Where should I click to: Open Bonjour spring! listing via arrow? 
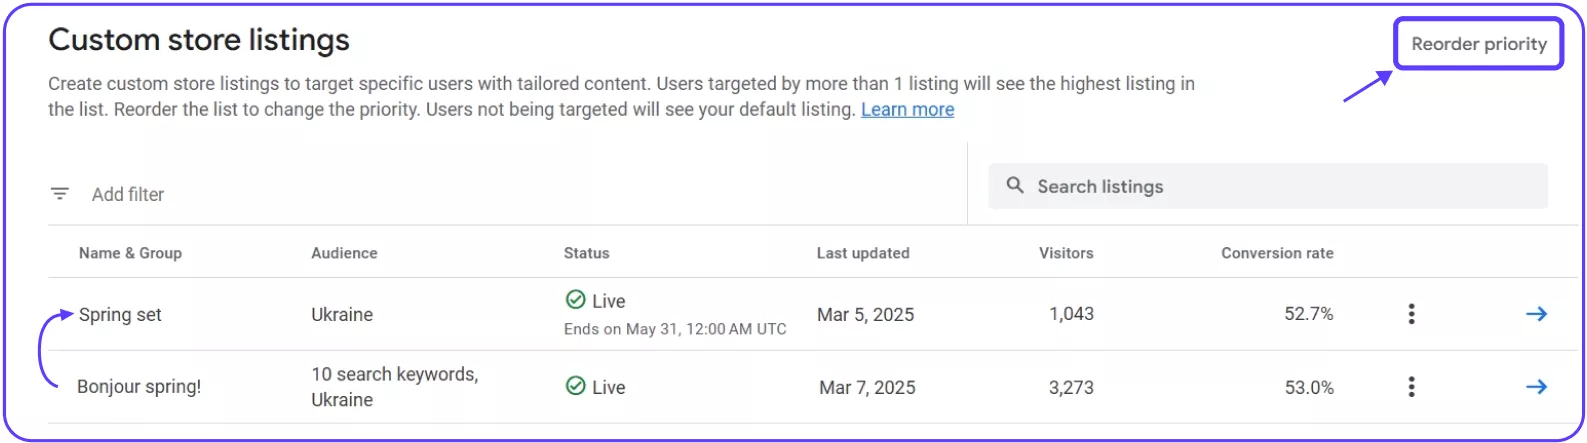pos(1536,387)
